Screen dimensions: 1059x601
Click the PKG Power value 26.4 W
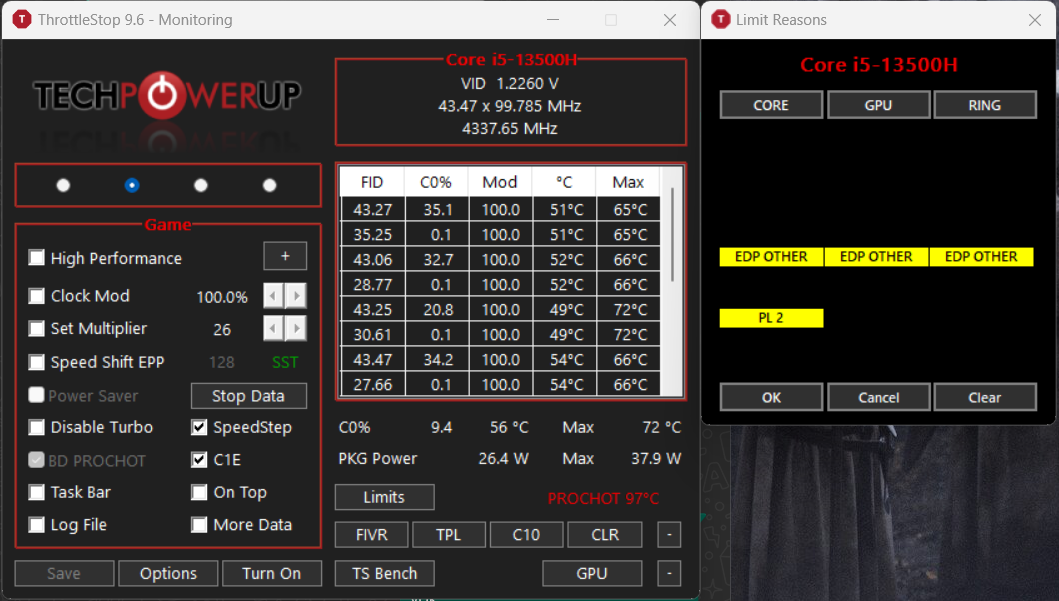(503, 459)
